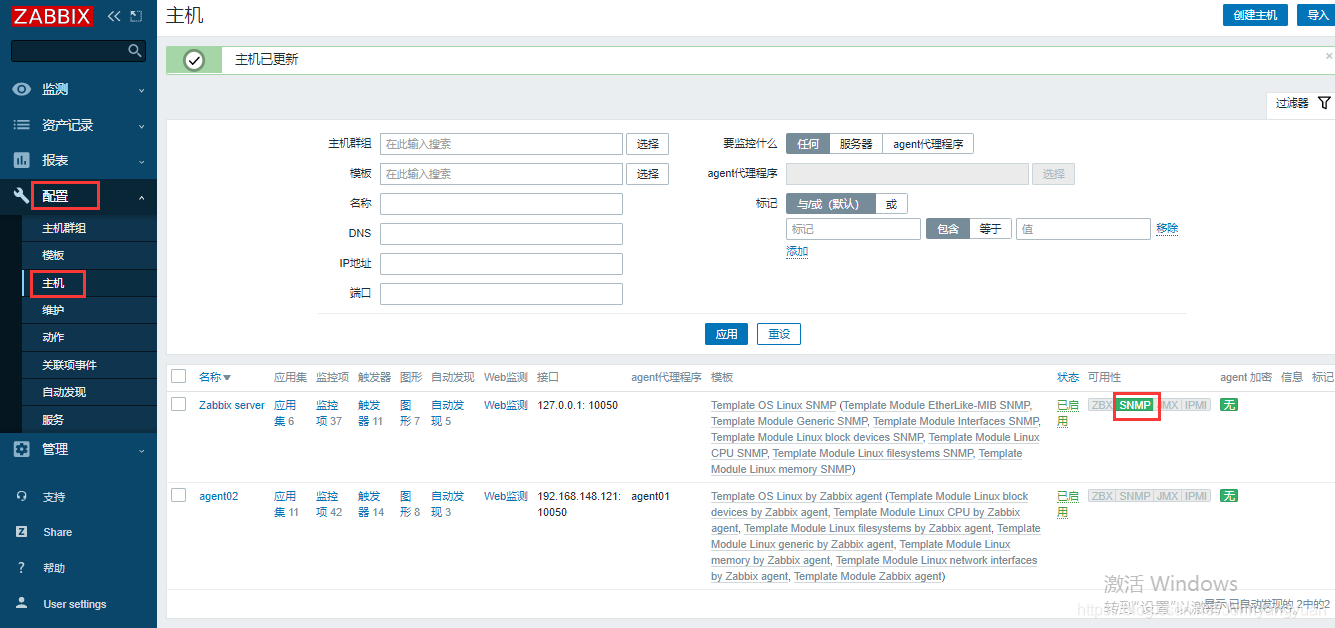Click the 支持 headset icon
Screen dimensions: 1335x628
pos(21,497)
